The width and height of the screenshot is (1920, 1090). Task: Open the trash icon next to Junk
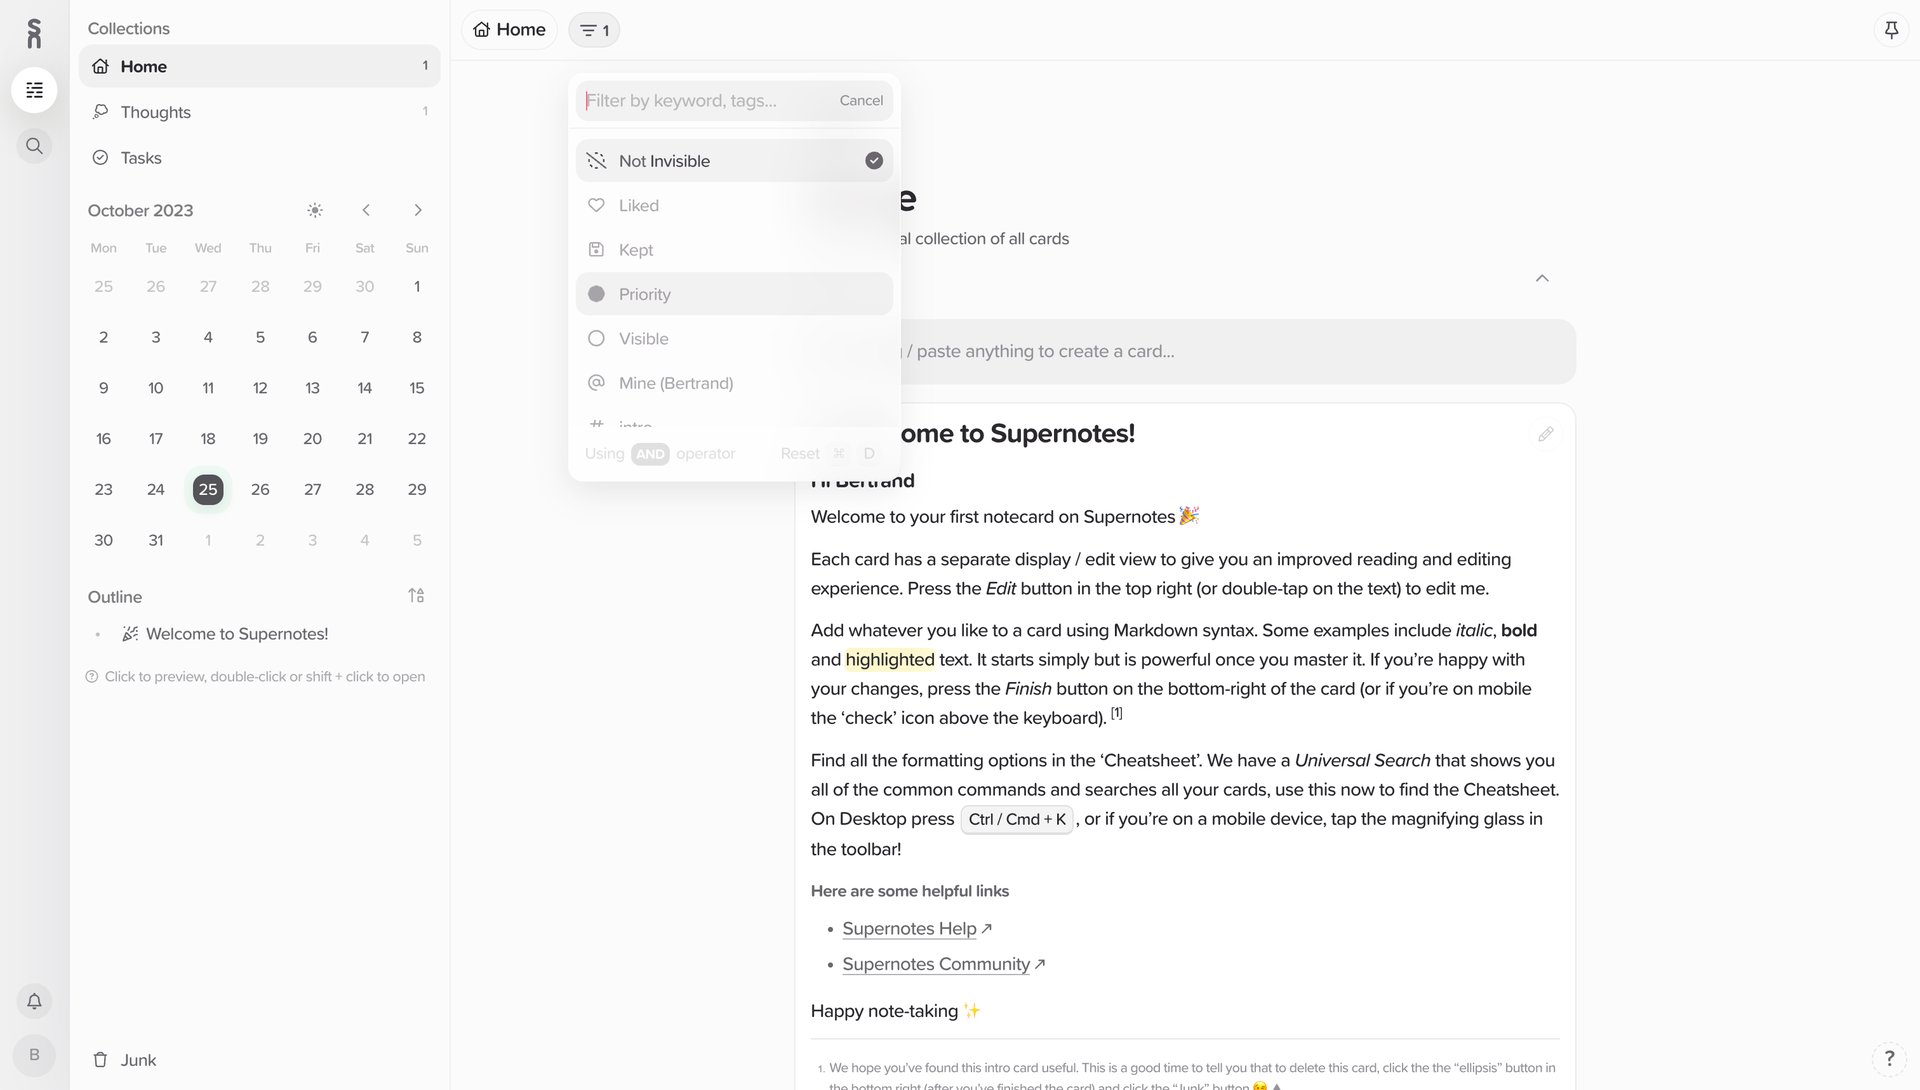(100, 1059)
